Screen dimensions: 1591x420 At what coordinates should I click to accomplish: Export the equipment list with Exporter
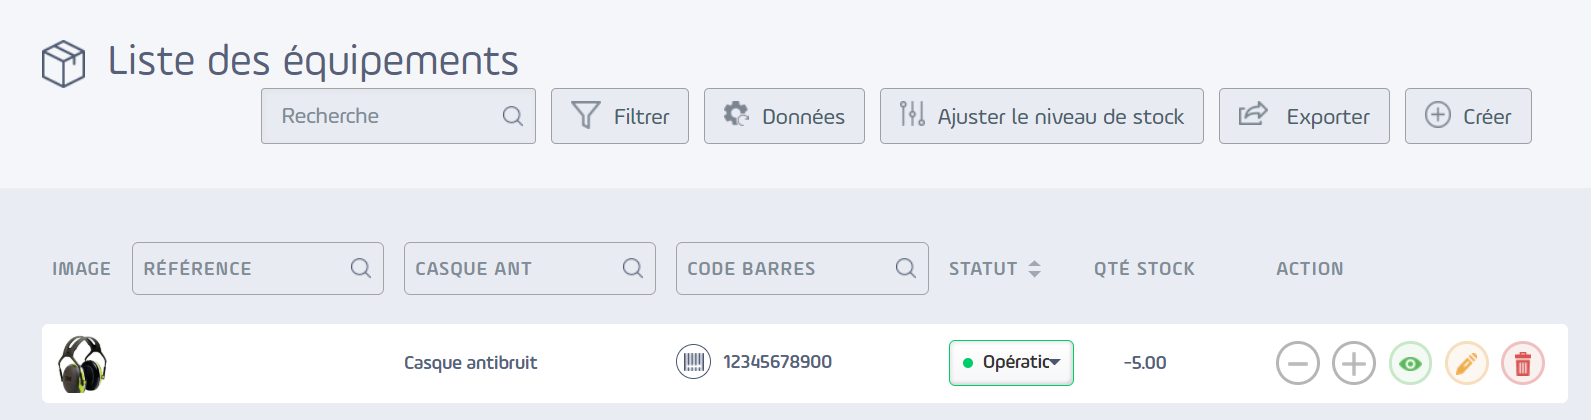point(1304,116)
